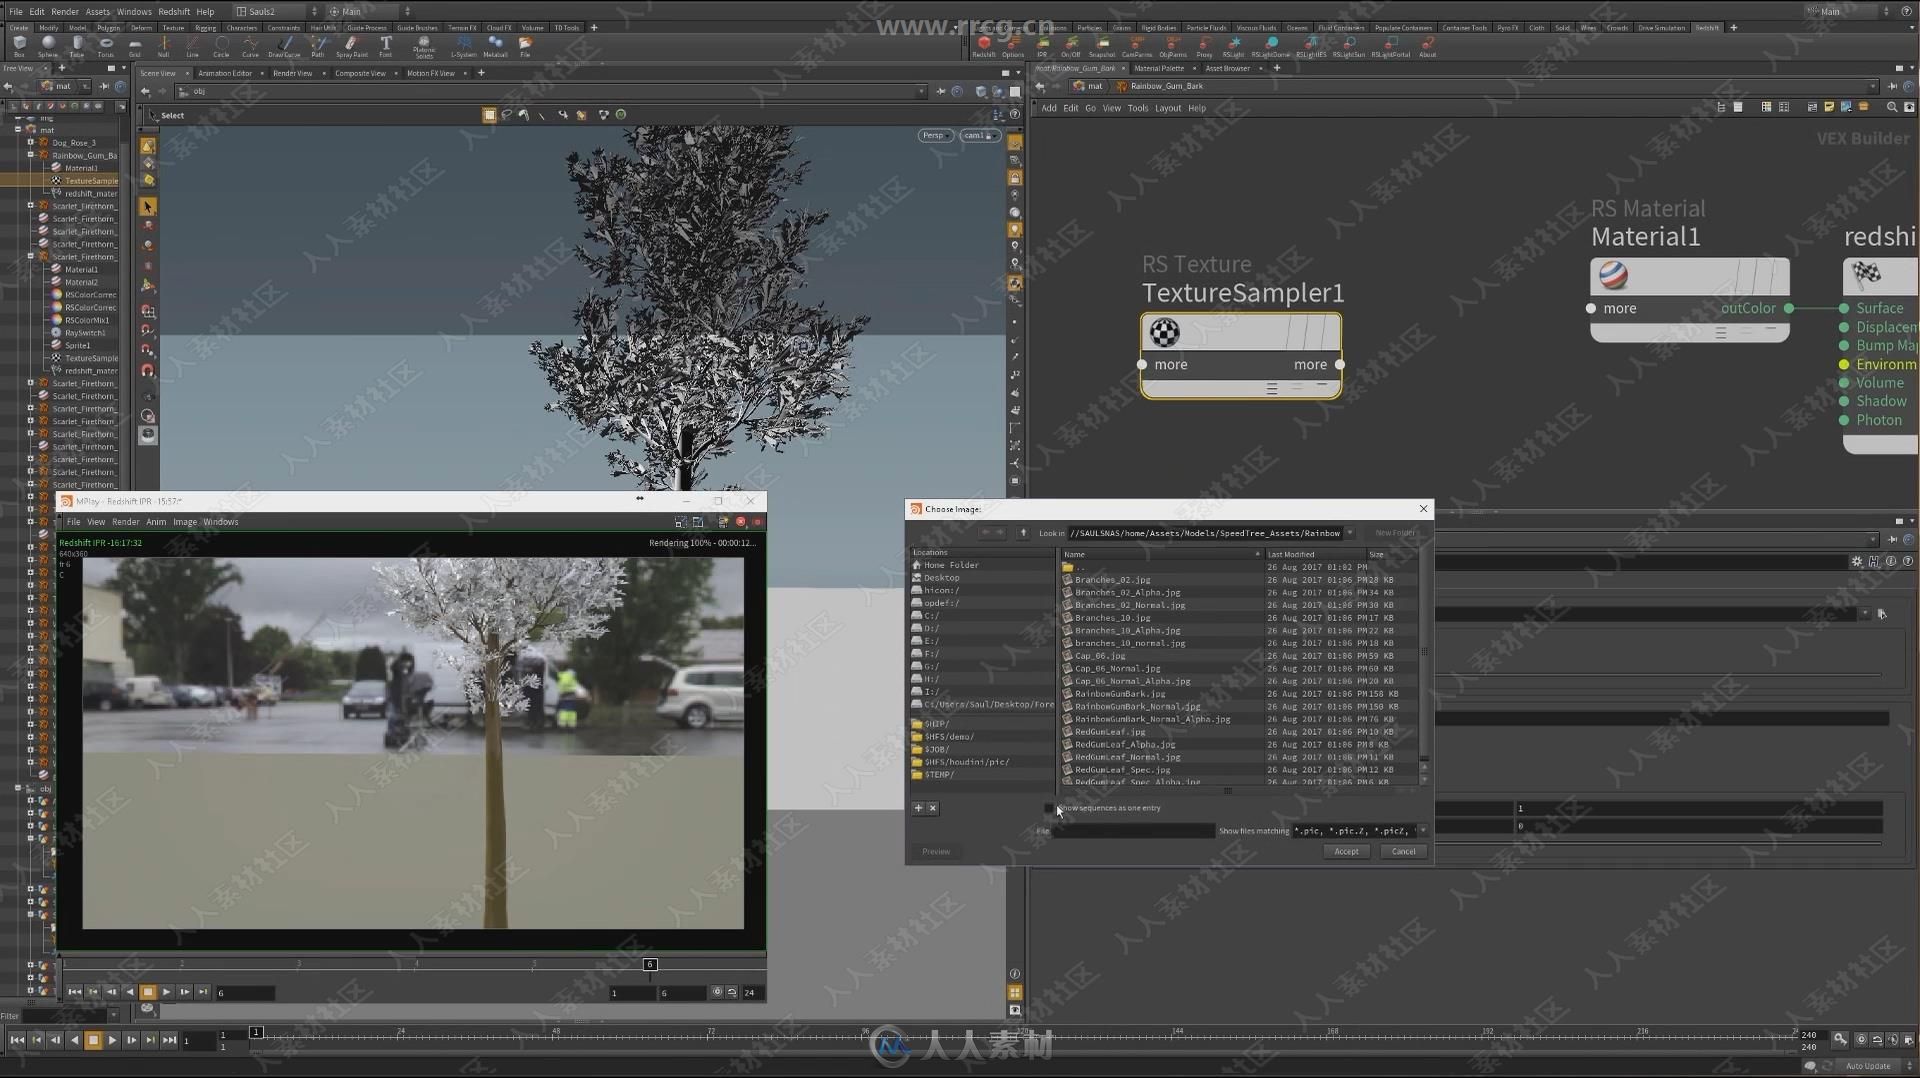The height and width of the screenshot is (1078, 1920).
Task: Open MPlay Image menu
Action: [x=185, y=522]
